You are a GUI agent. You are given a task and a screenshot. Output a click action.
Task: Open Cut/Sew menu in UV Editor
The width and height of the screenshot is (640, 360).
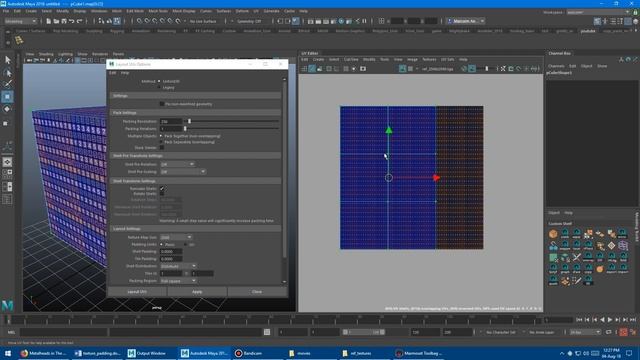[351, 60]
